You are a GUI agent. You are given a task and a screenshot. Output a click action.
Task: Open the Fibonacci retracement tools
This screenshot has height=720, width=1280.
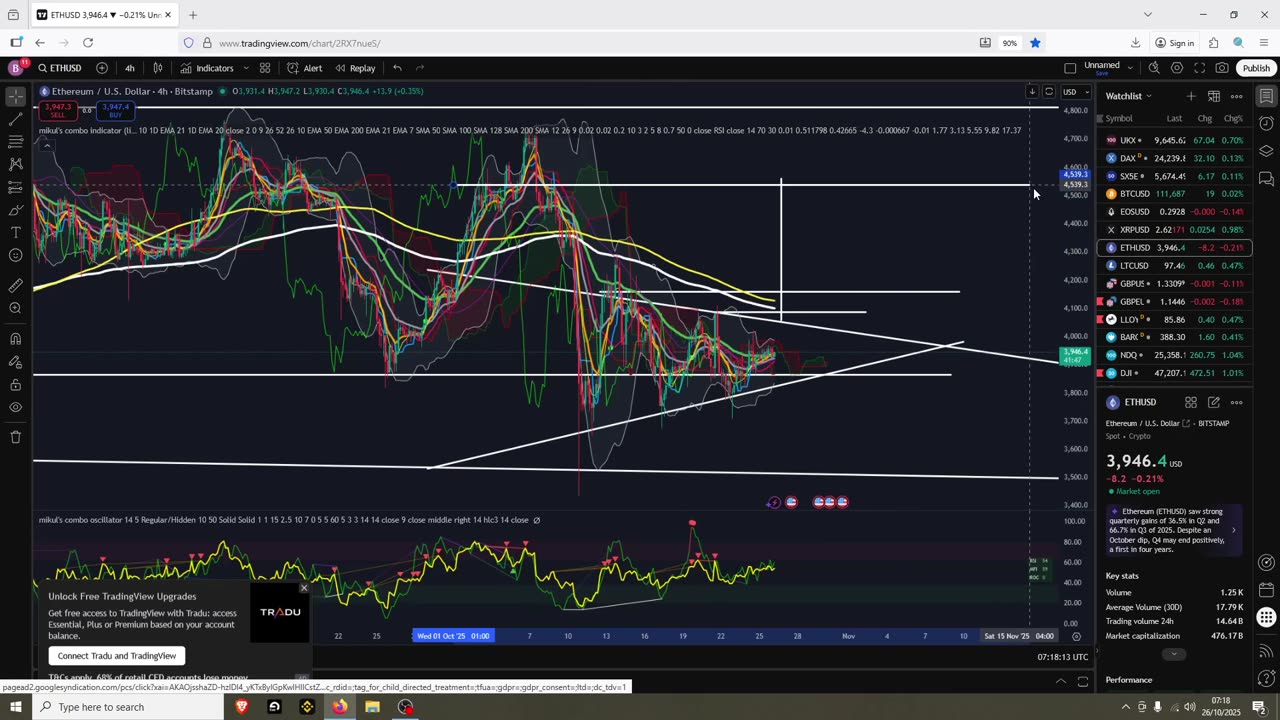point(15,142)
